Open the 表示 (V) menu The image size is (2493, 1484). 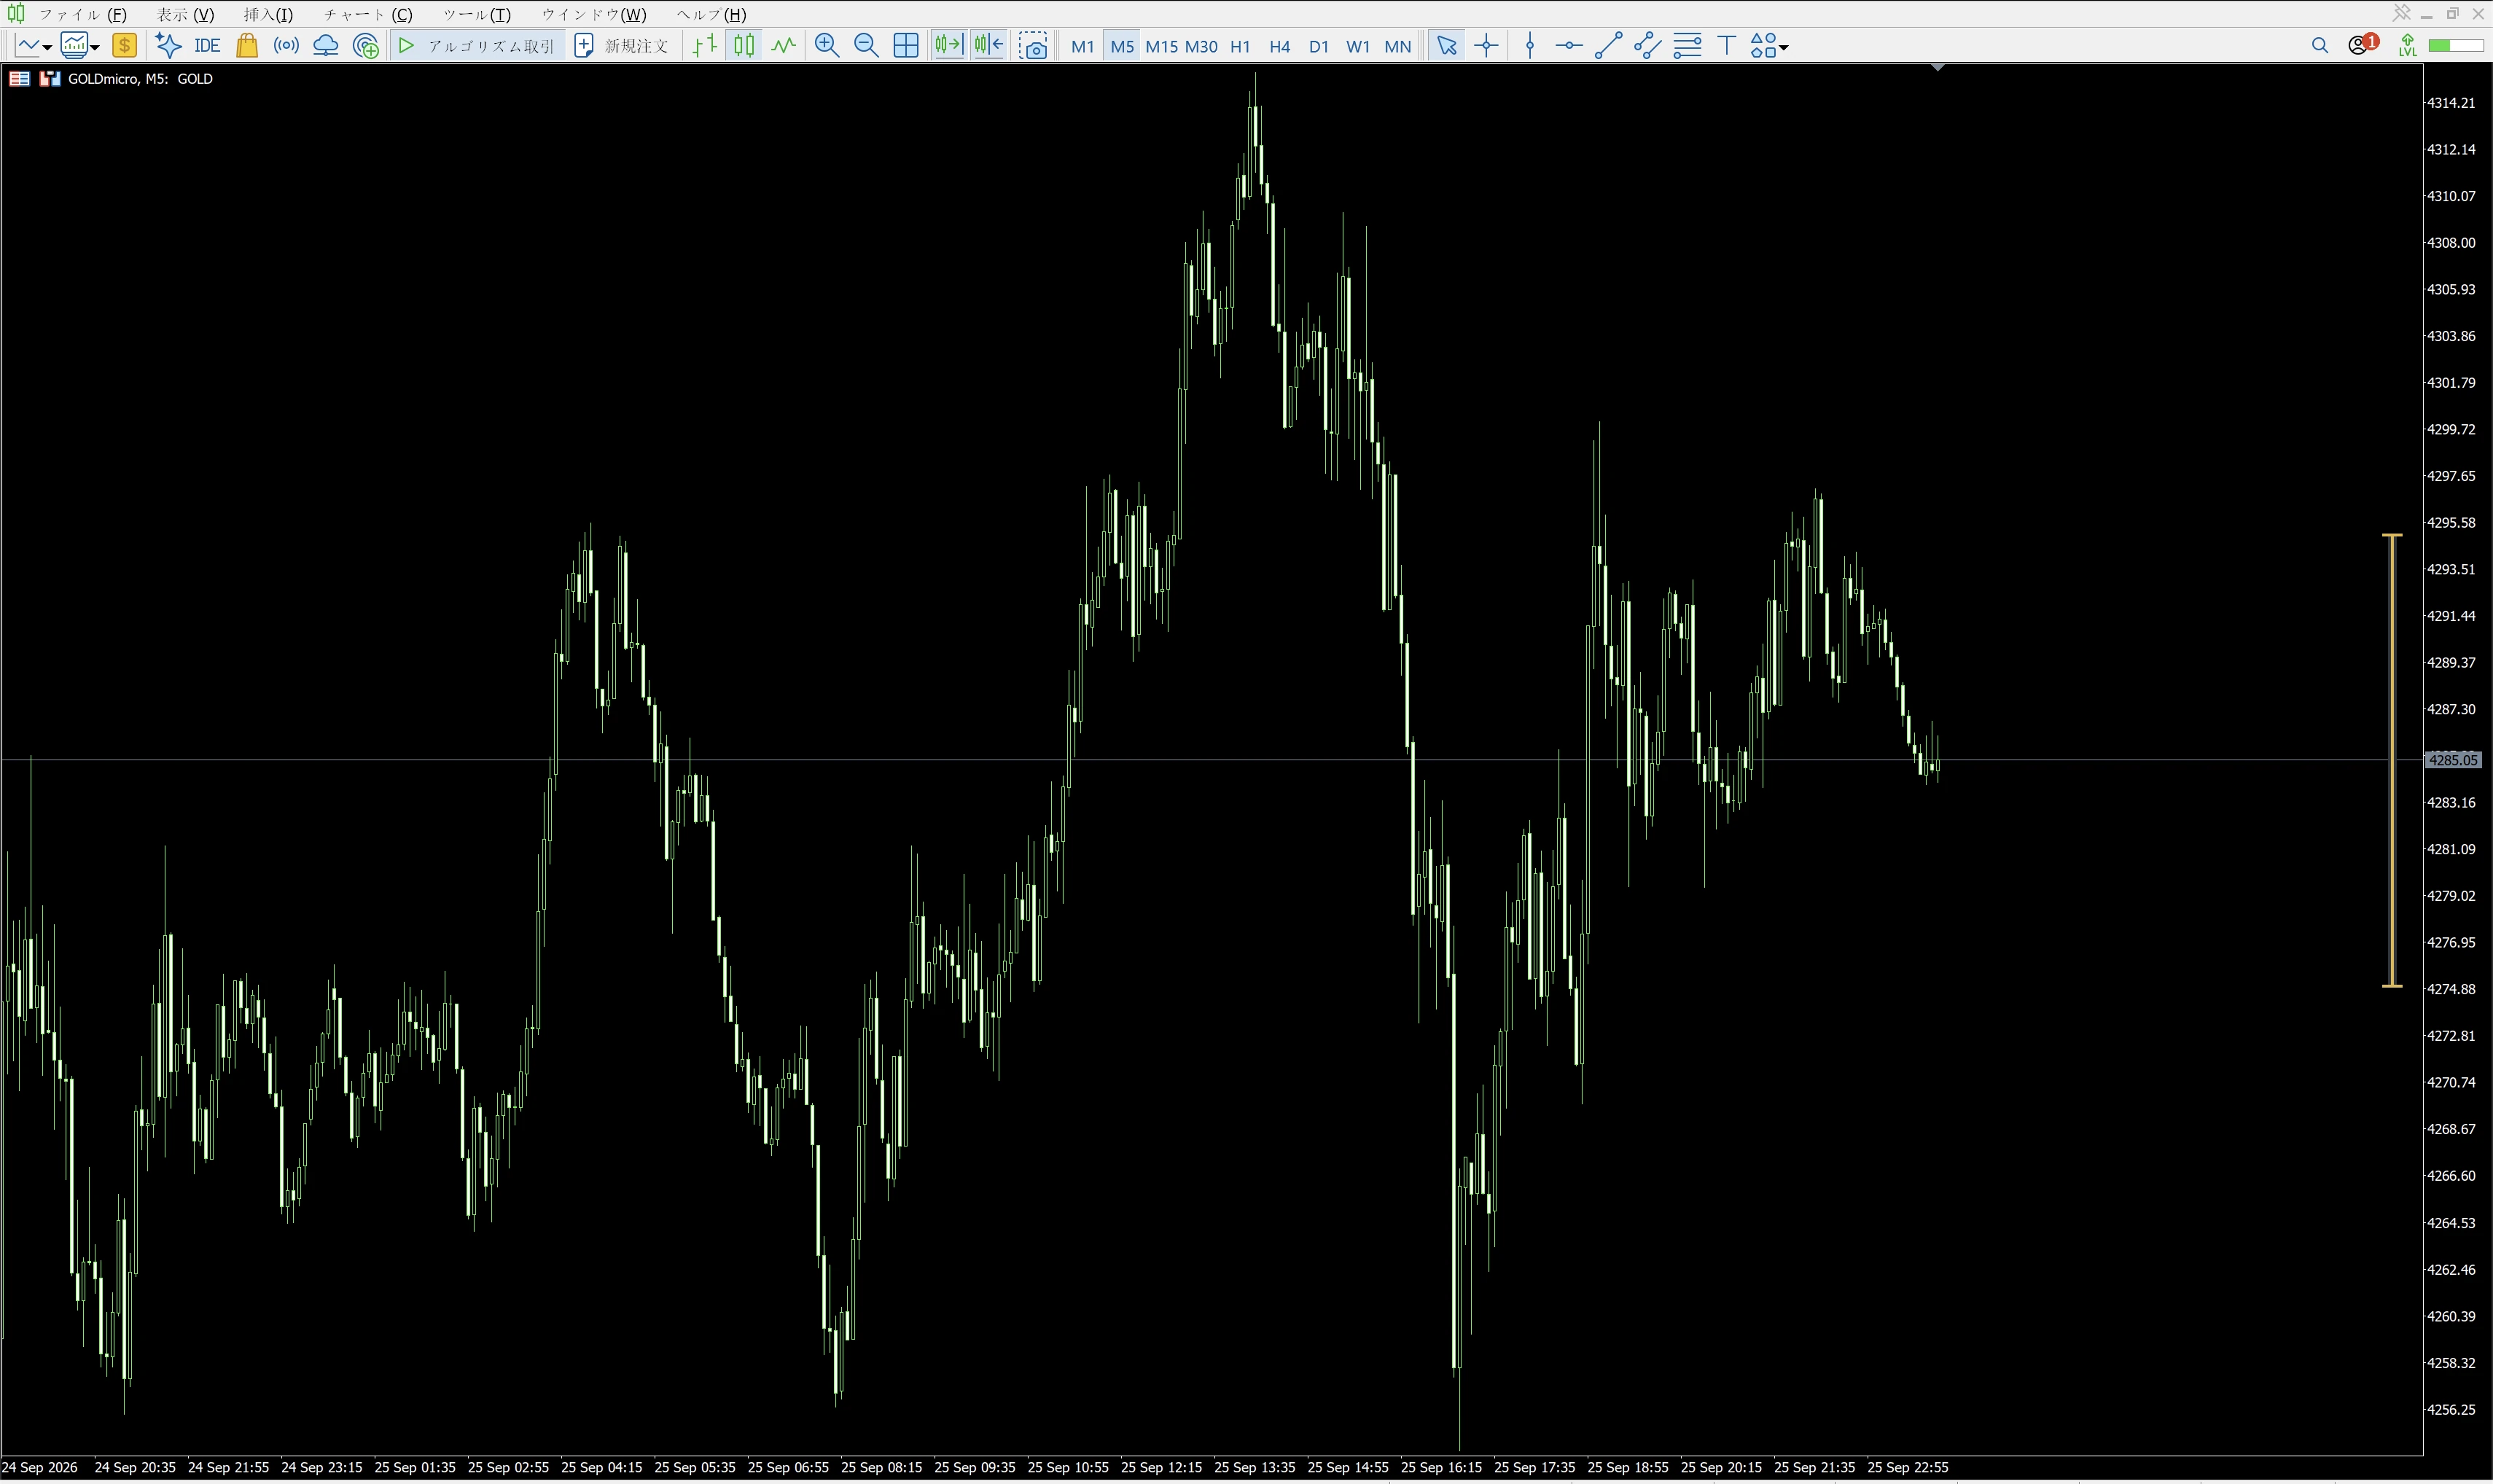pyautogui.click(x=186, y=15)
